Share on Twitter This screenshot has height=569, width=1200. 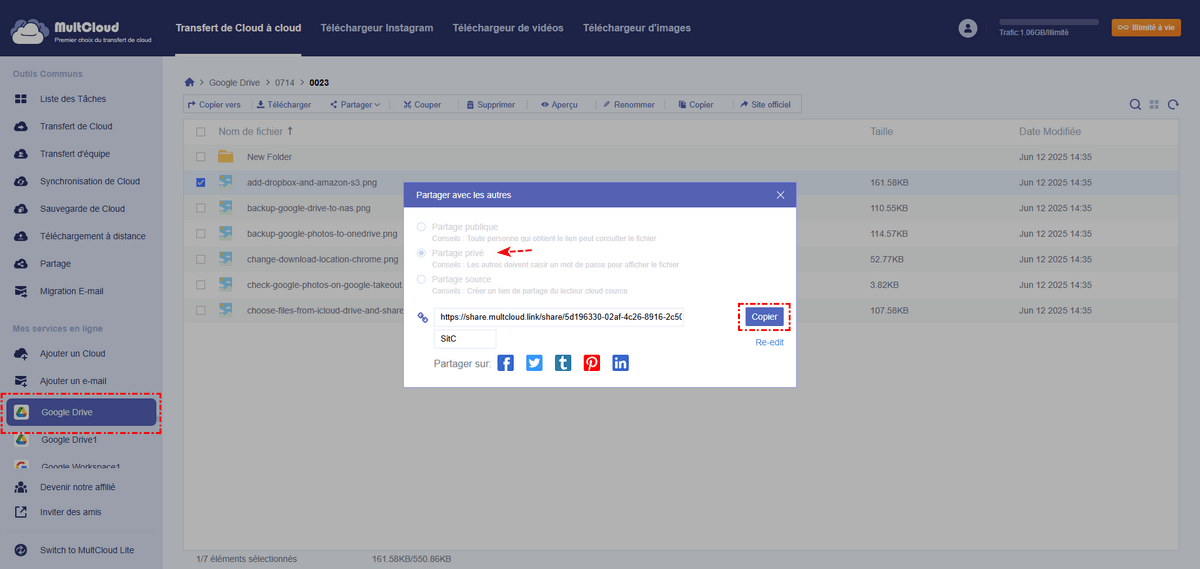[x=534, y=363]
